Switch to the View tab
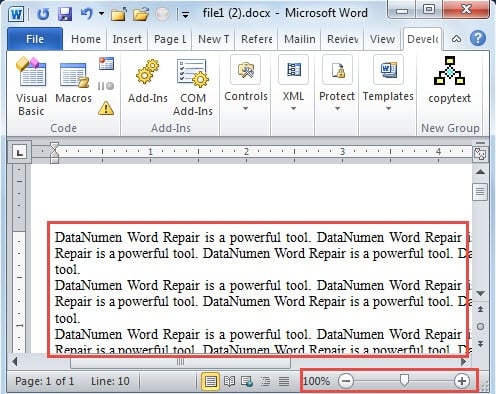496x394 pixels. pos(382,39)
